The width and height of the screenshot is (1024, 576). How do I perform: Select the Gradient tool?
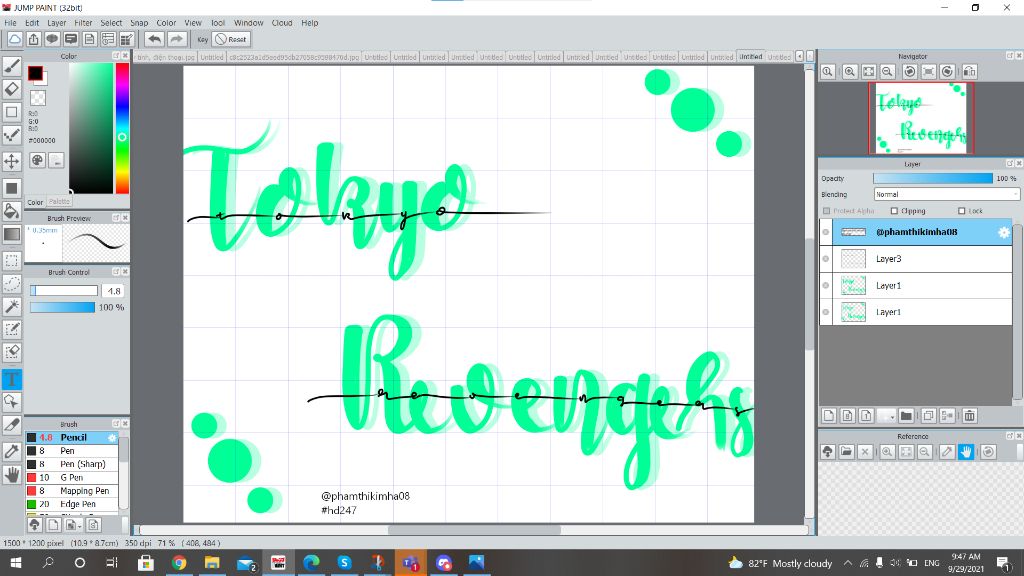click(x=12, y=234)
